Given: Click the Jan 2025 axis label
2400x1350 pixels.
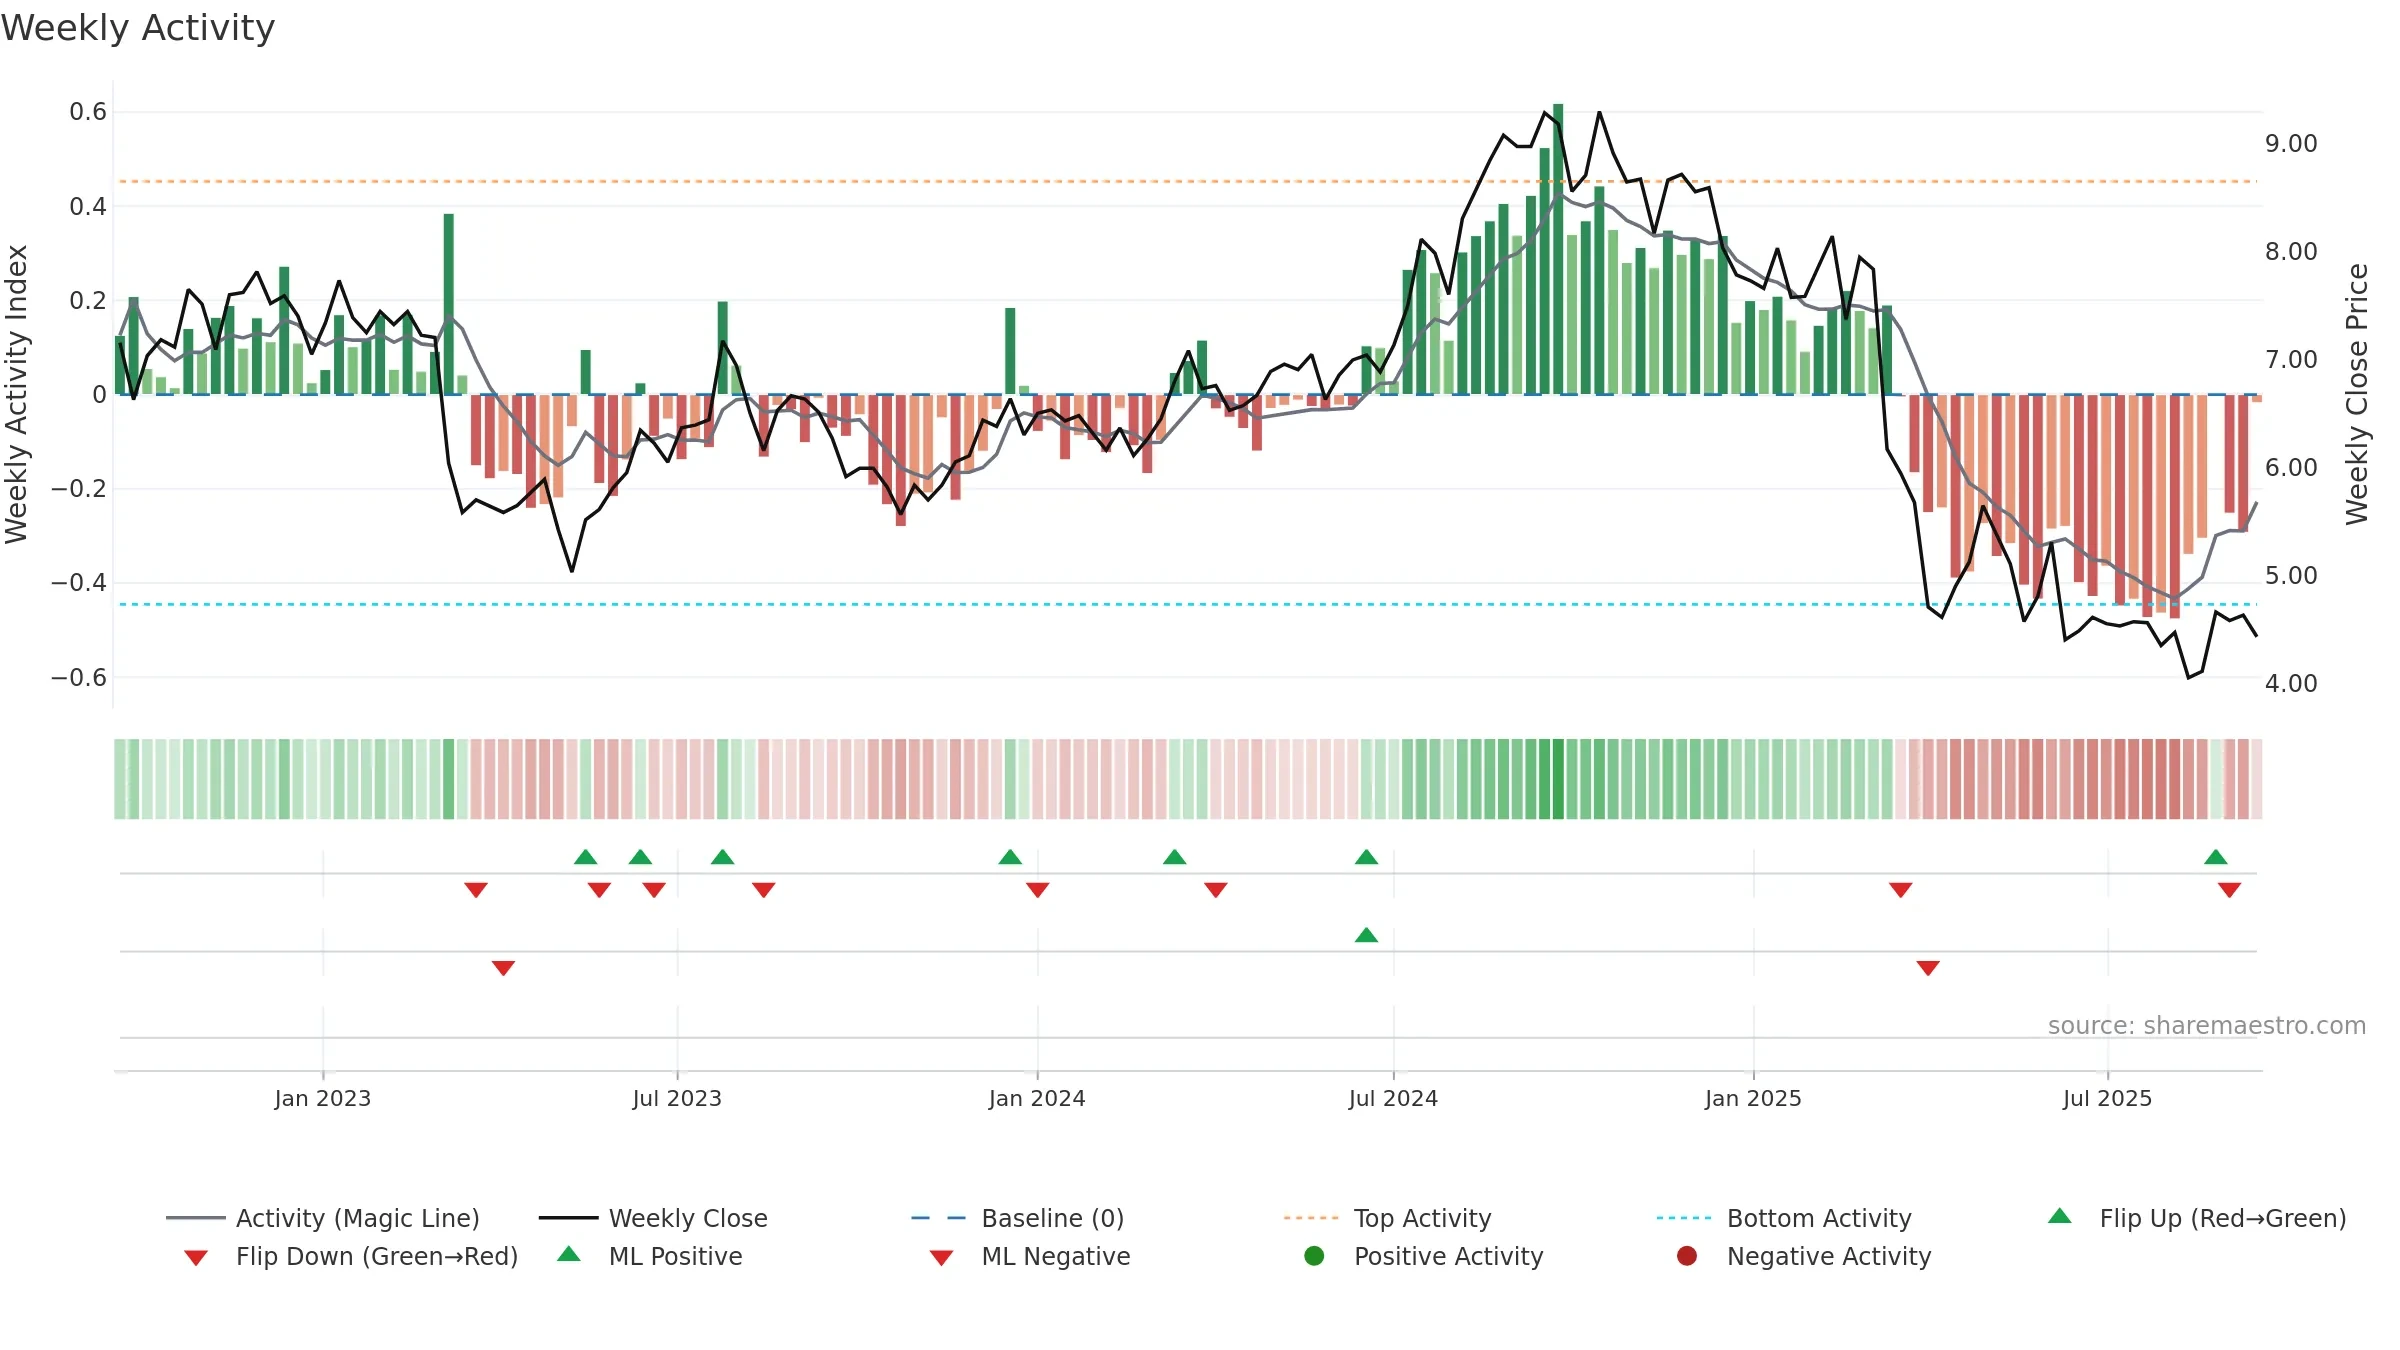Looking at the screenshot, I should 1753,1098.
